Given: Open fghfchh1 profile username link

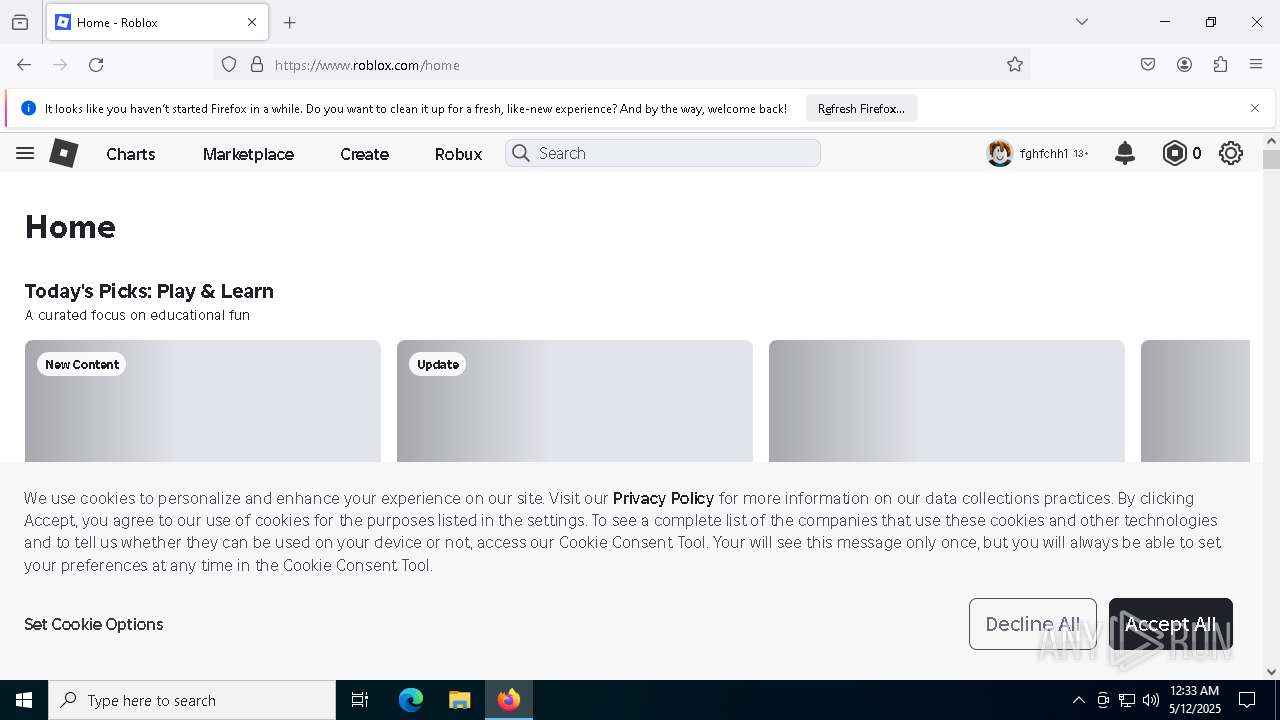Looking at the screenshot, I should pyautogui.click(x=1044, y=154).
